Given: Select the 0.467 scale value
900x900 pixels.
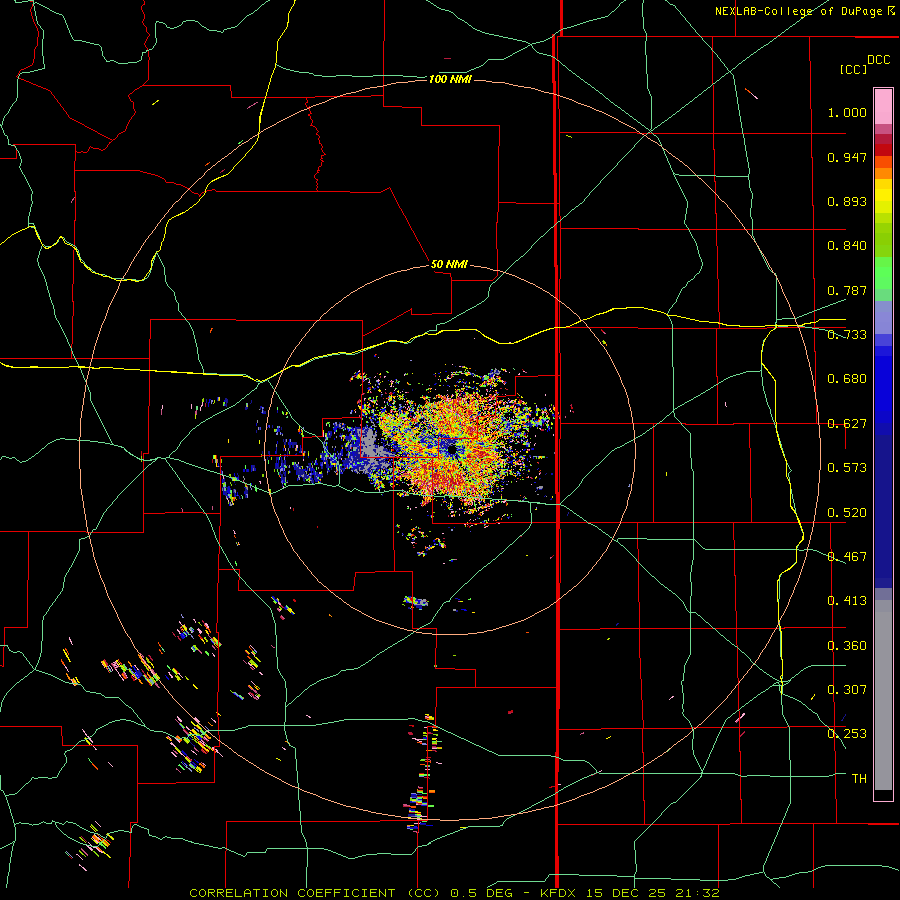Looking at the screenshot, I should [847, 557].
